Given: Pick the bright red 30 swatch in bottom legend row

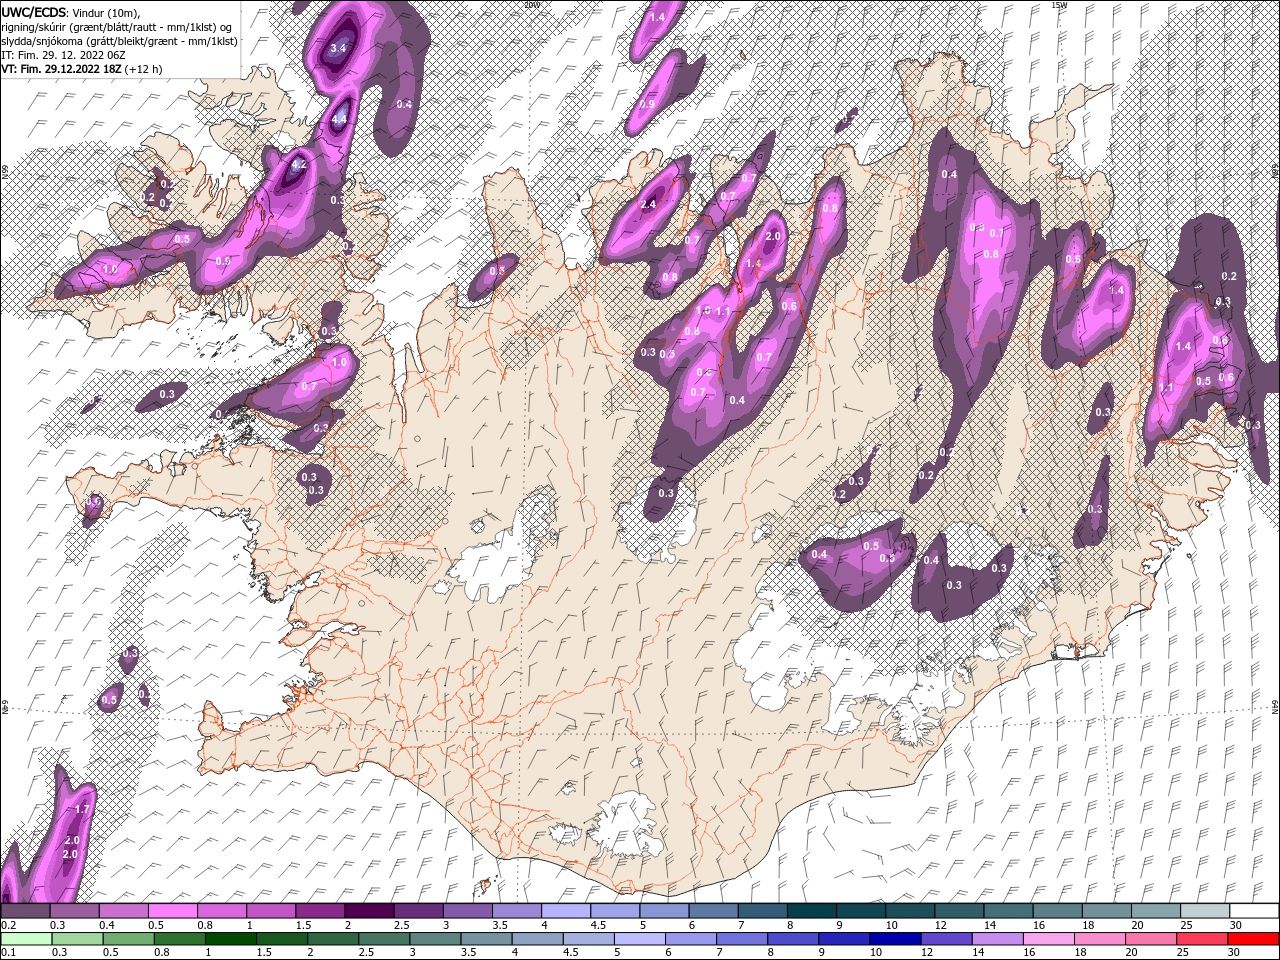Looking at the screenshot, I should 1253,939.
